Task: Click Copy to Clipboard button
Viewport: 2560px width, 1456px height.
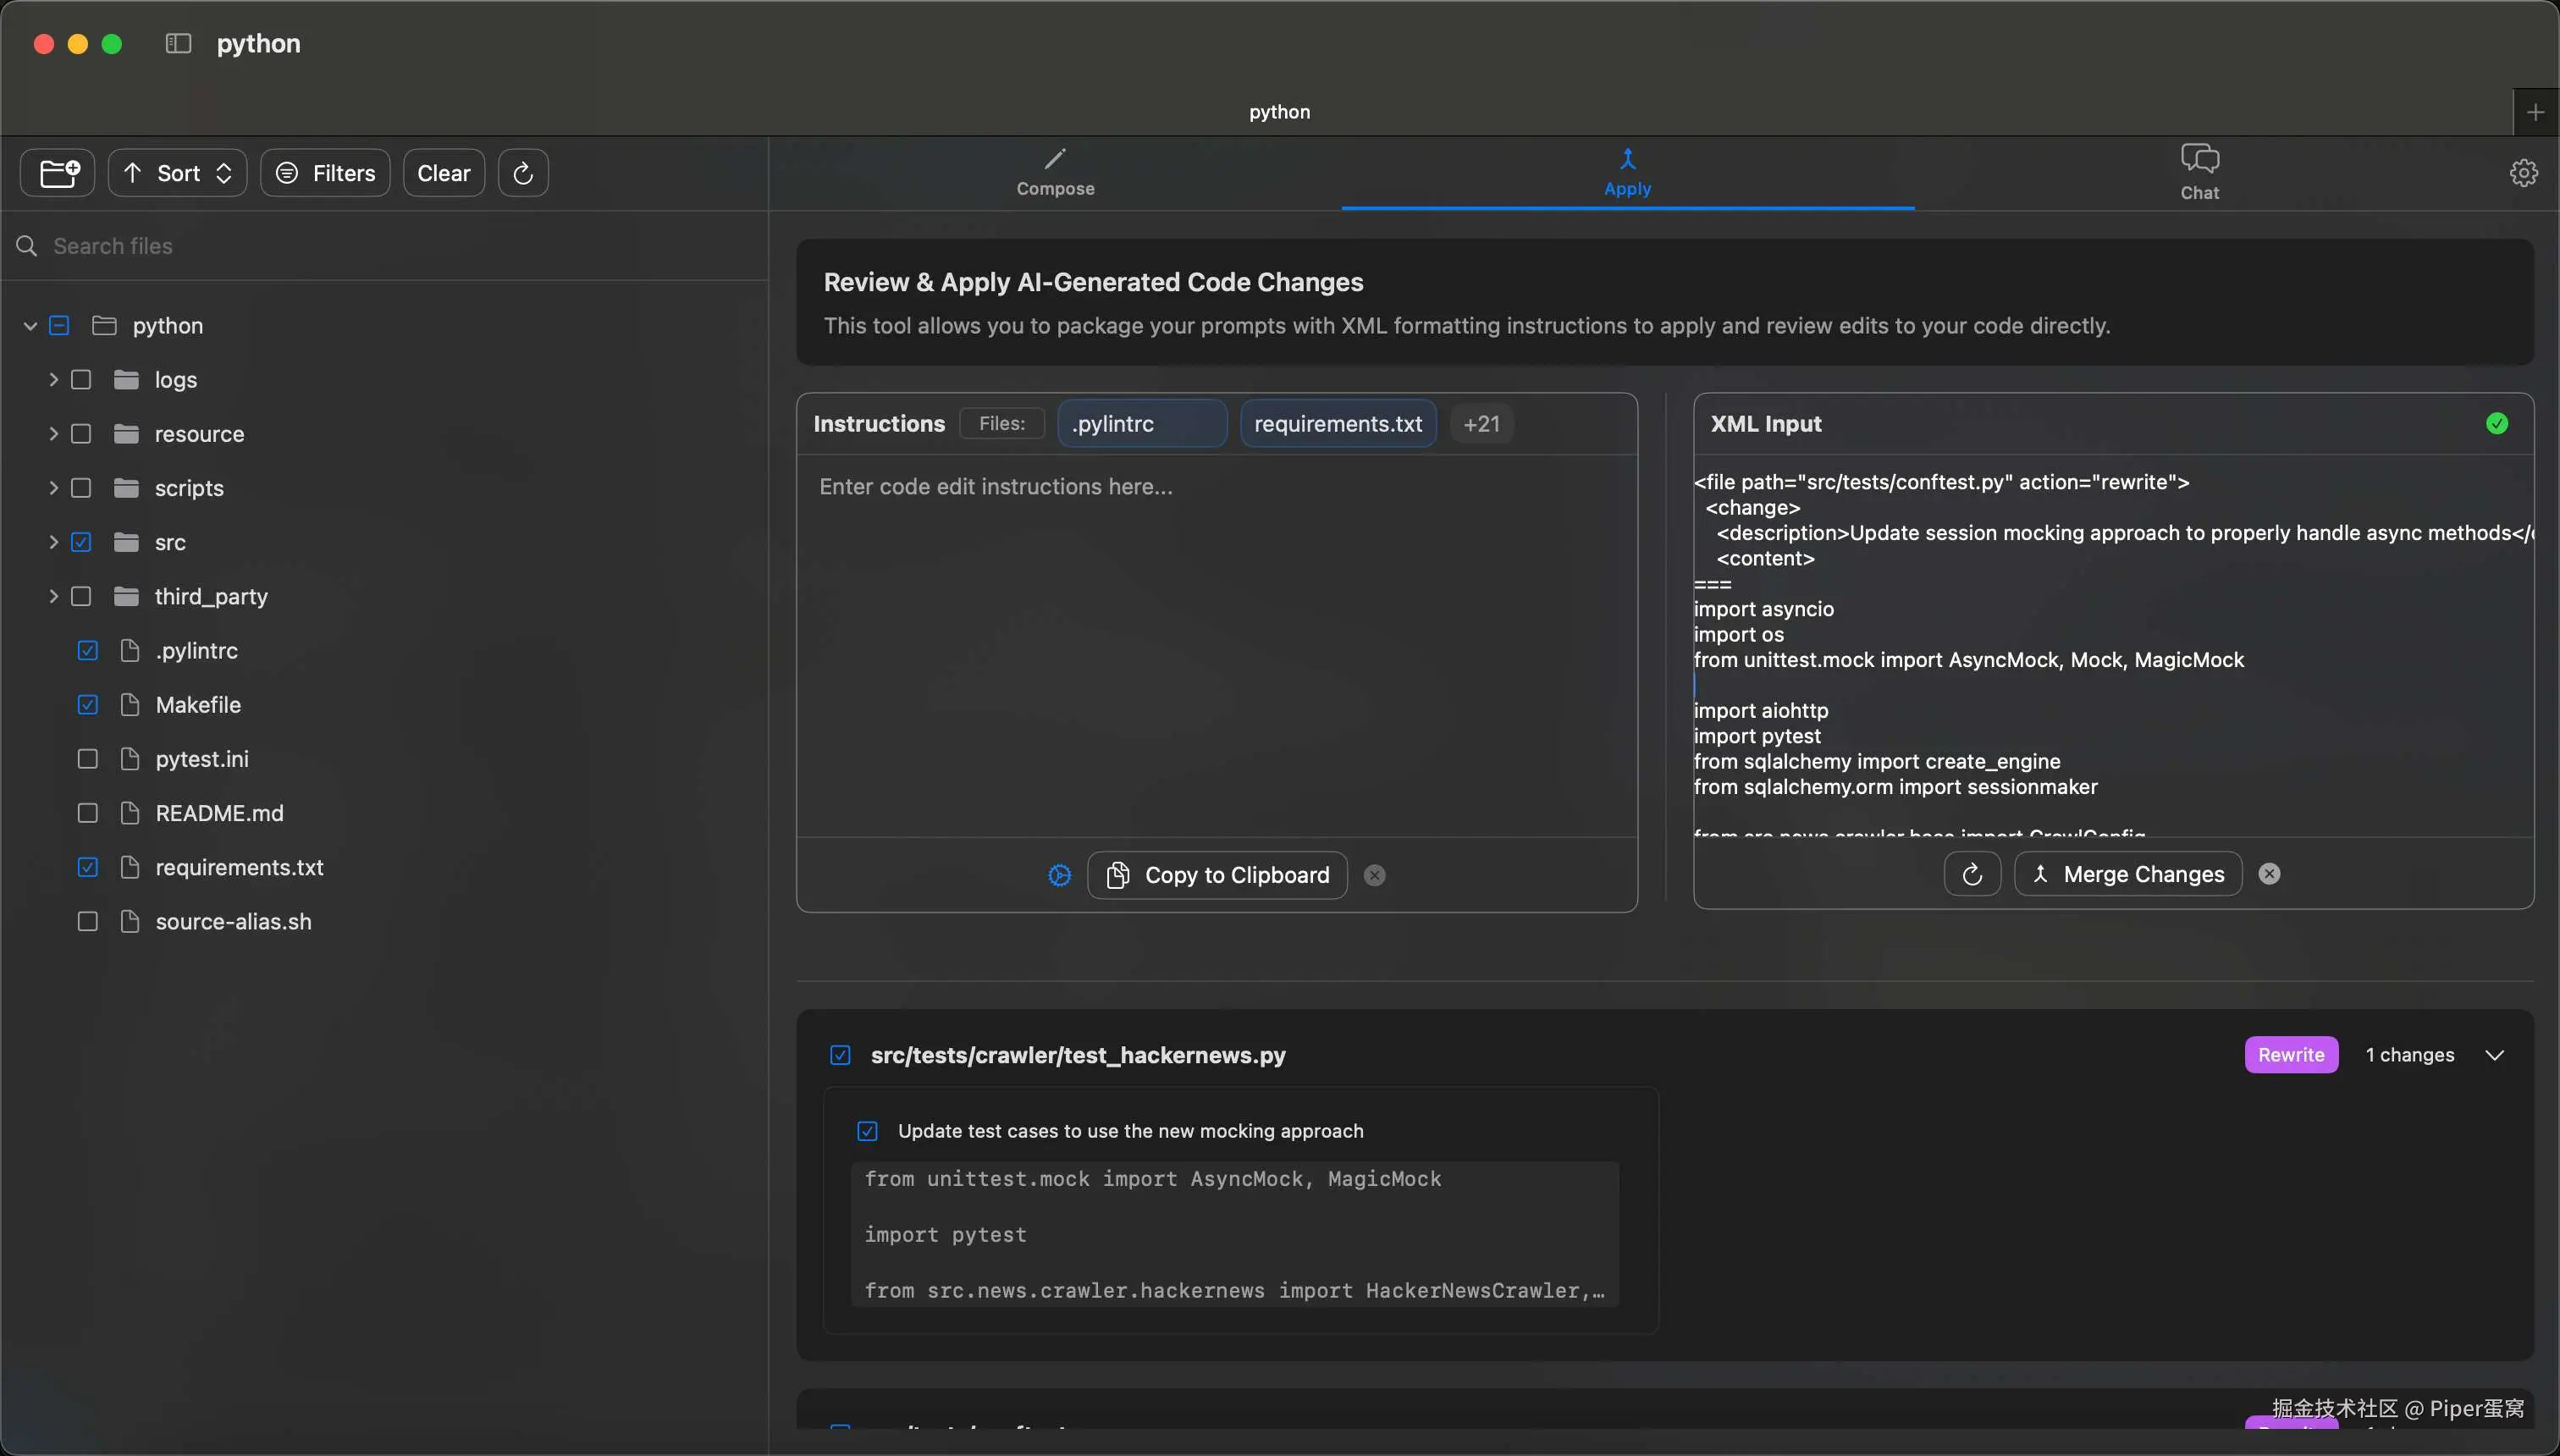Action: pyautogui.click(x=1217, y=875)
